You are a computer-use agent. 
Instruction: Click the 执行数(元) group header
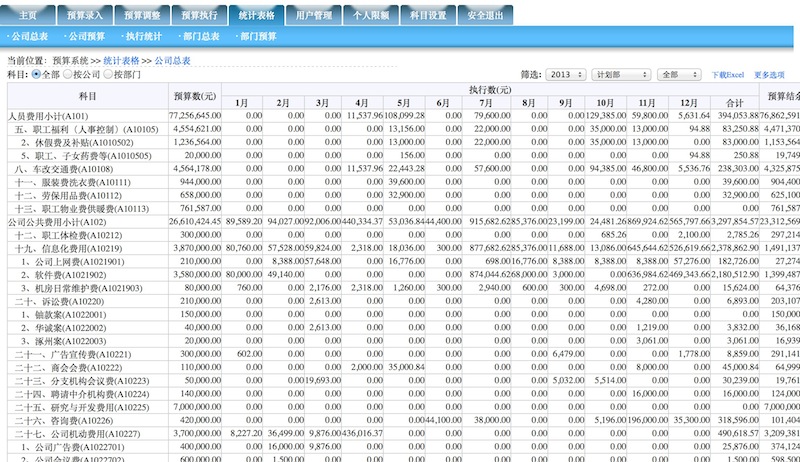pos(490,90)
